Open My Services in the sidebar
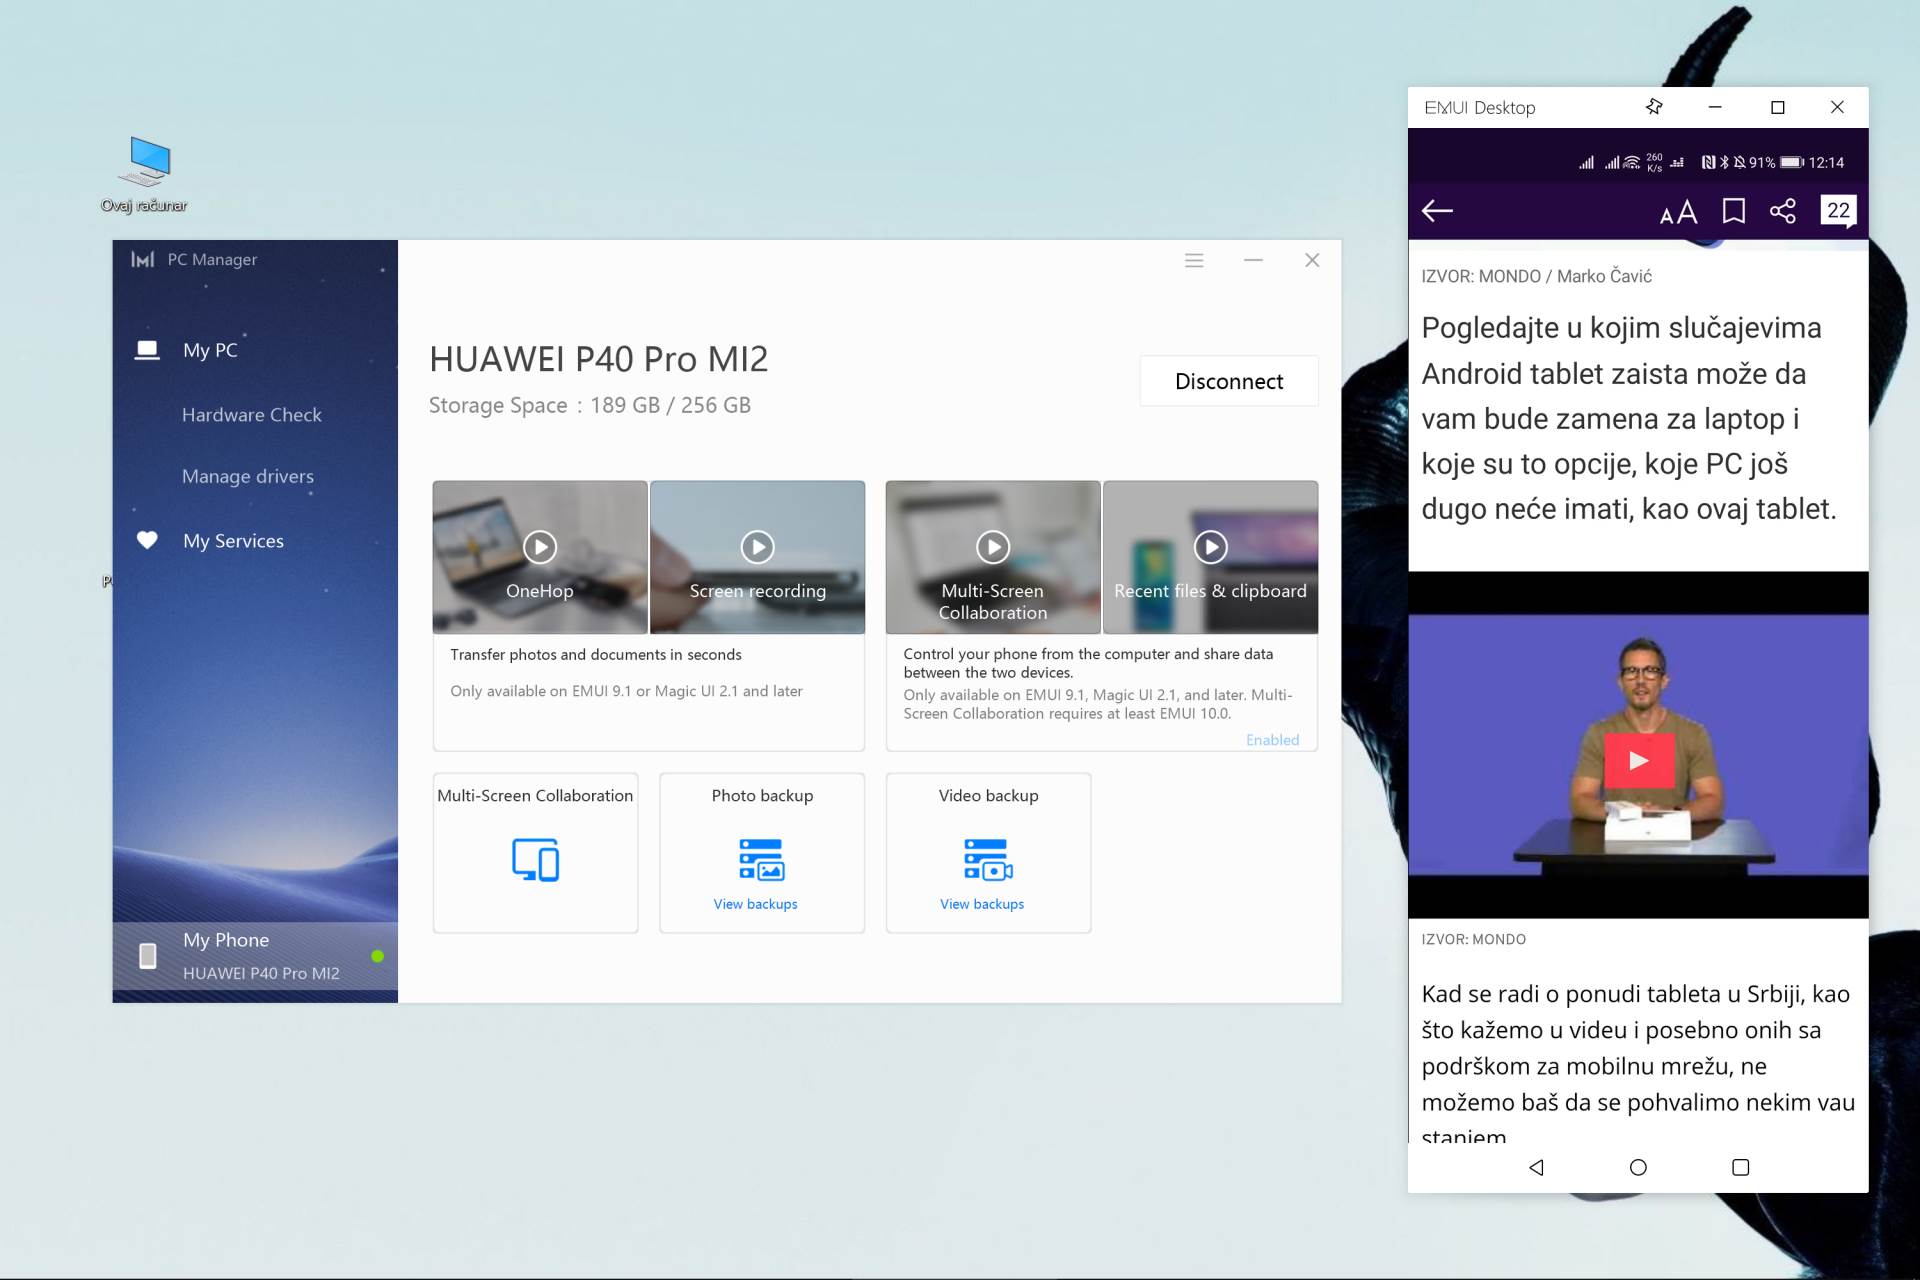Screen dimensions: 1920x1280 click(x=233, y=541)
